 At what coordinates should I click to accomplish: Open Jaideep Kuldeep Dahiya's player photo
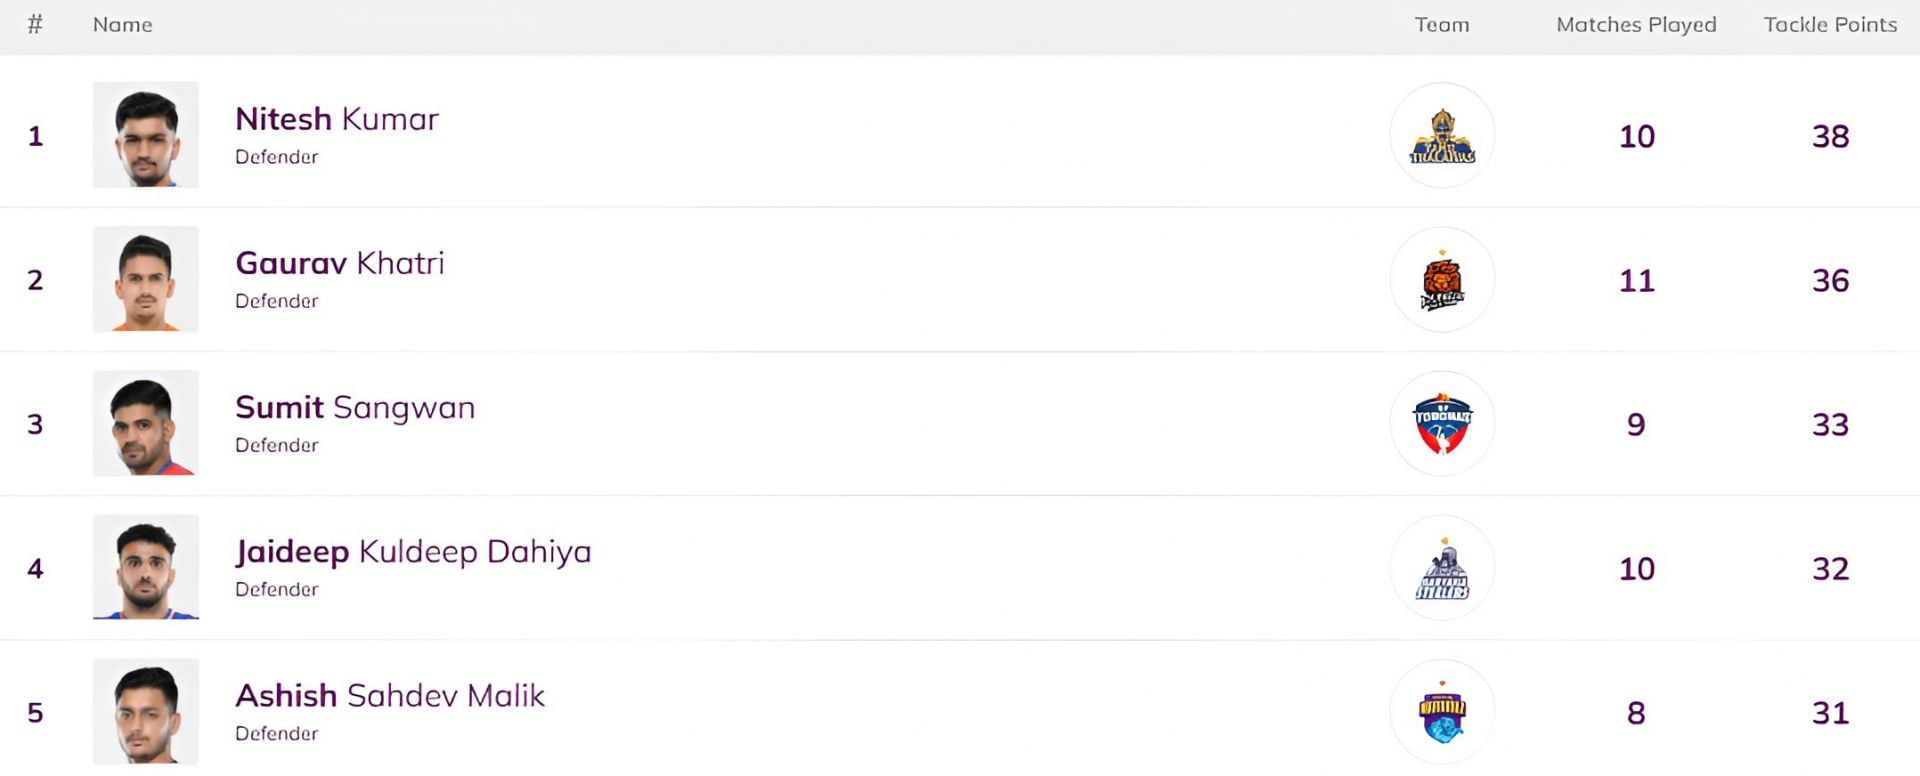(146, 567)
